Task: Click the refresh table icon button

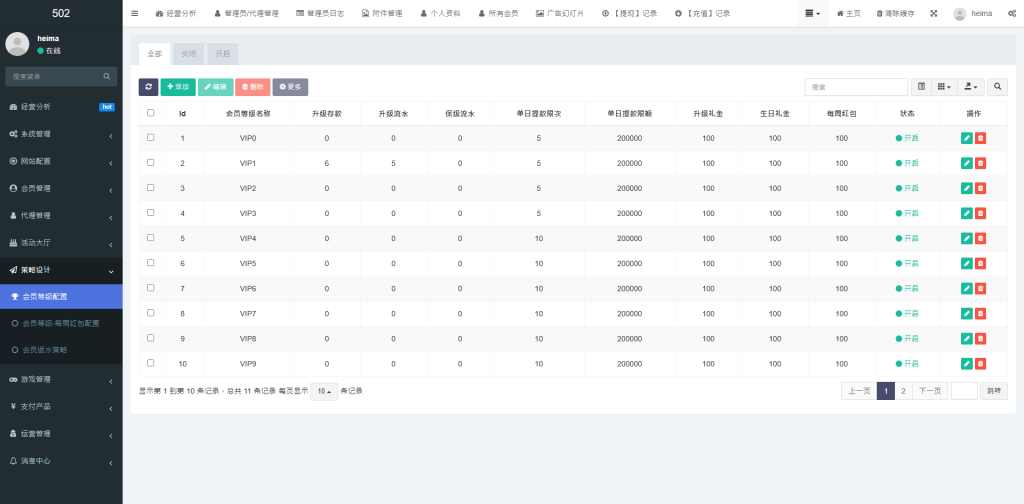Action: pyautogui.click(x=148, y=87)
